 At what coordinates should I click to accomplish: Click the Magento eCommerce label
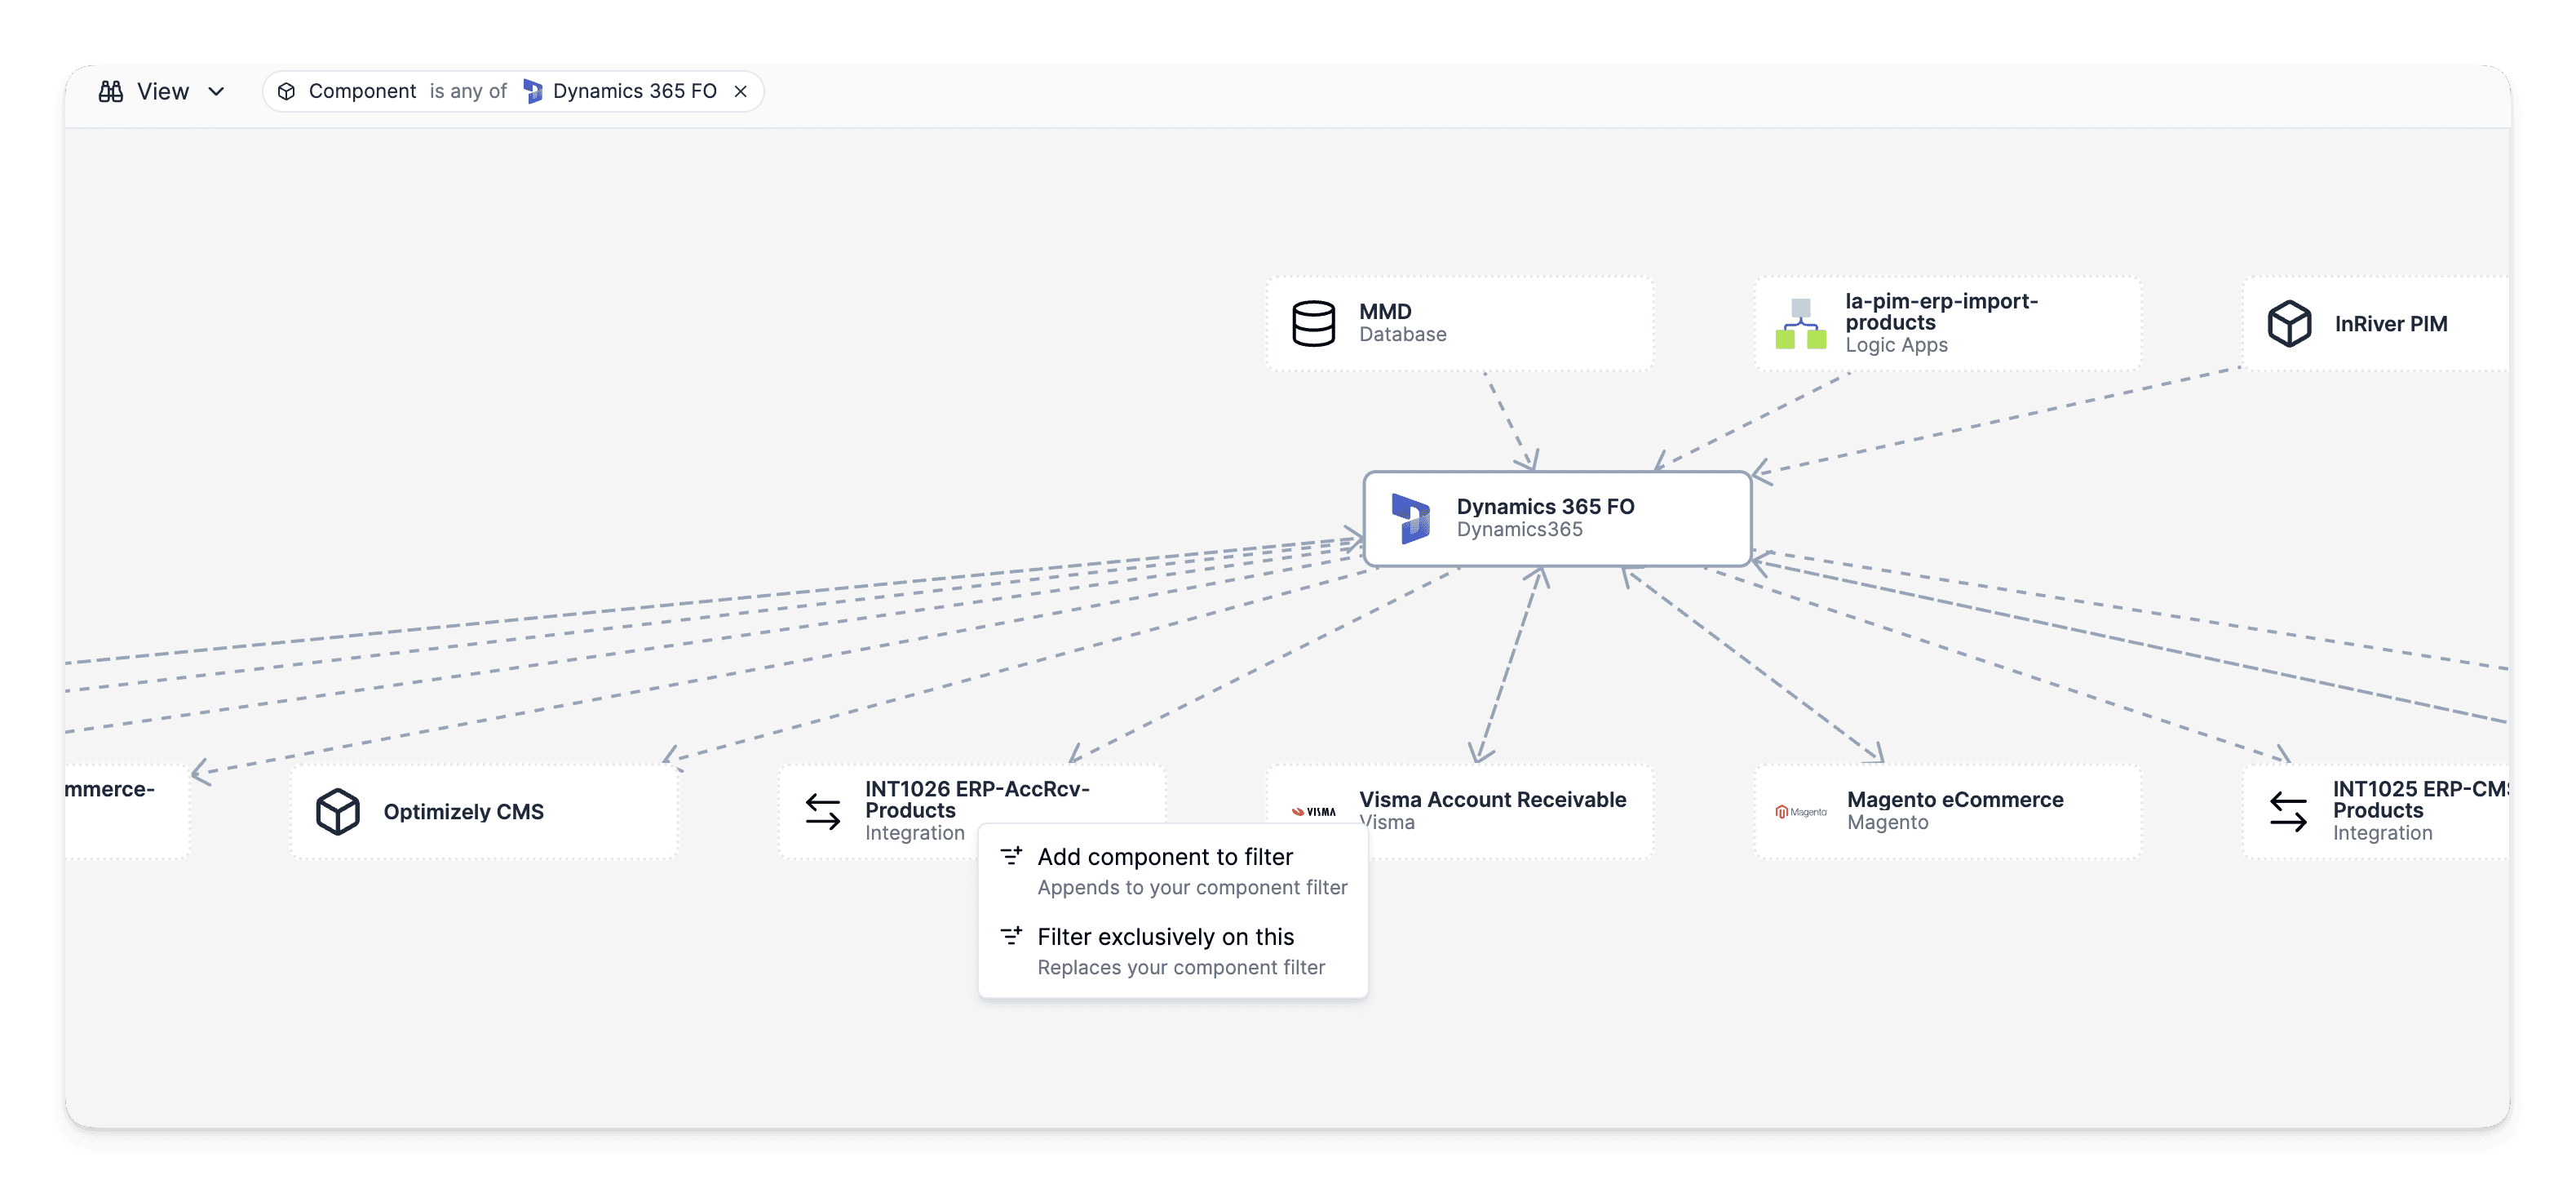pos(1955,799)
